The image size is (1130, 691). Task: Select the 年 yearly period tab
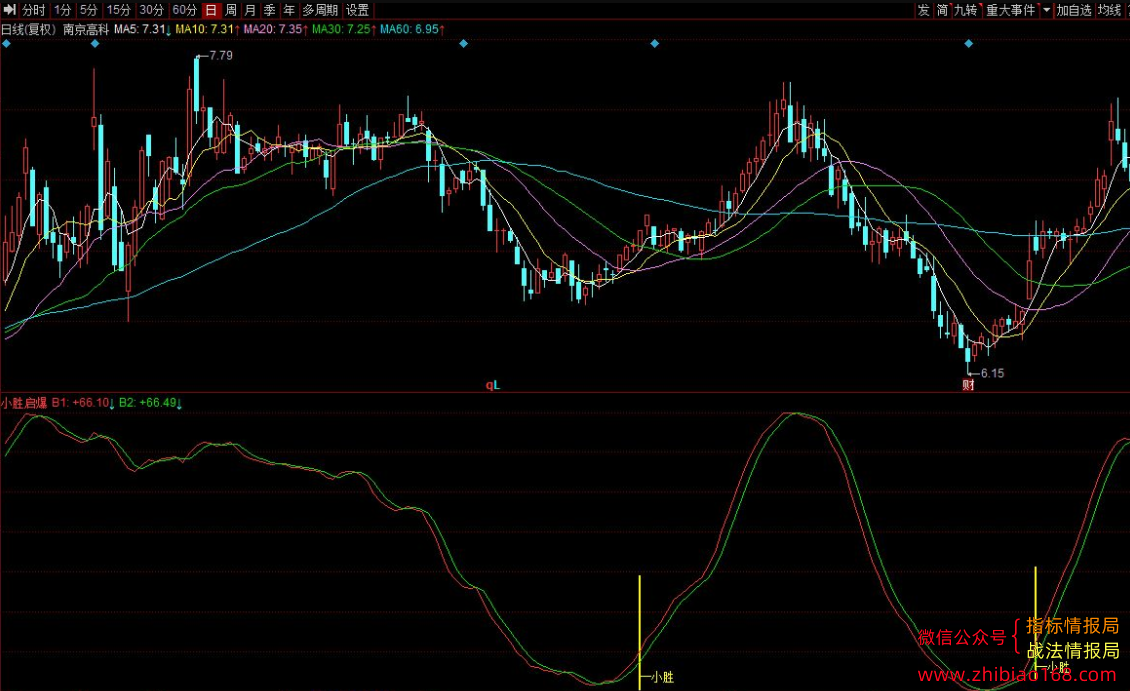point(289,10)
